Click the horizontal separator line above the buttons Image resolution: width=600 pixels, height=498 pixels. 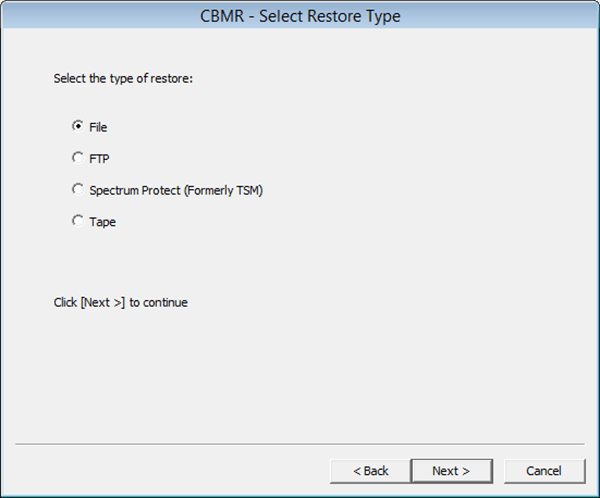[300, 444]
